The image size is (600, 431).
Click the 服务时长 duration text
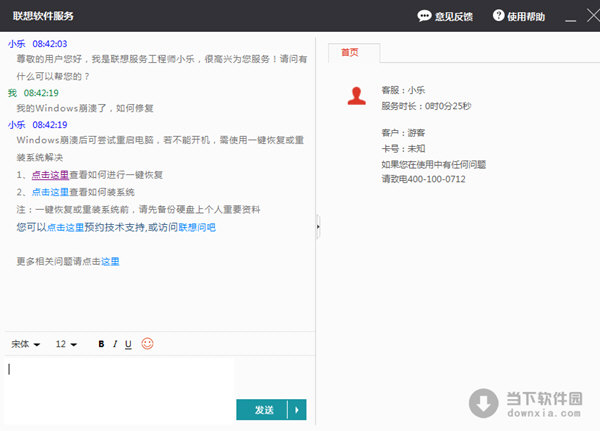click(426, 106)
